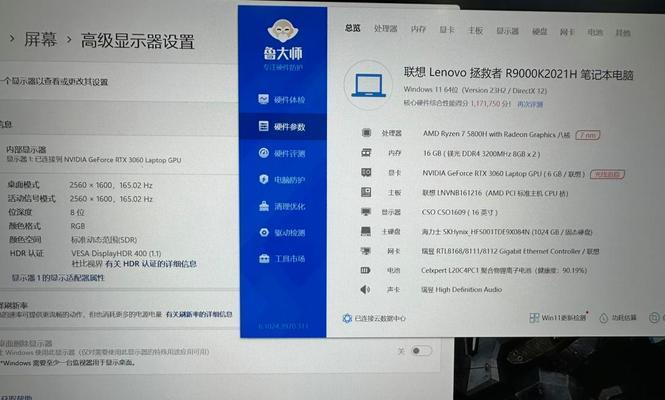This screenshot has width=665, height=400.
Task: Click the 显卡 row graphics card icon
Action: pos(366,172)
